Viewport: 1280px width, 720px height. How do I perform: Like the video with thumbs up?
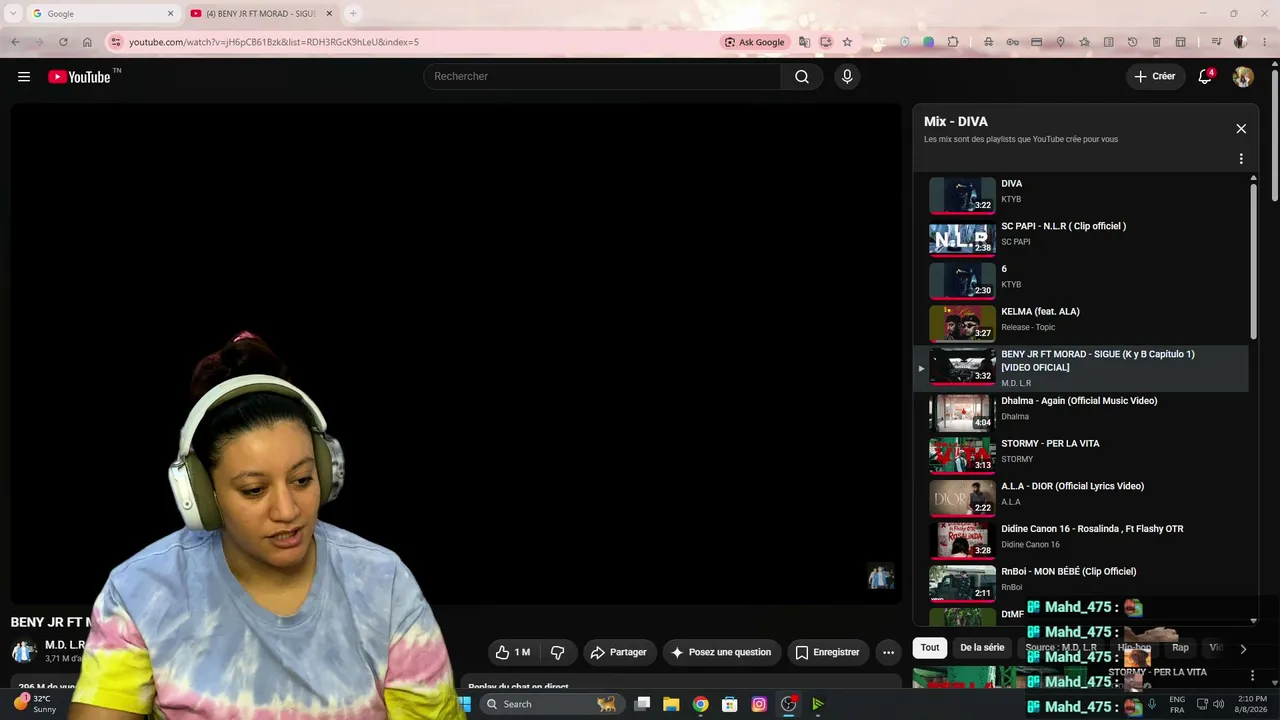coord(513,652)
